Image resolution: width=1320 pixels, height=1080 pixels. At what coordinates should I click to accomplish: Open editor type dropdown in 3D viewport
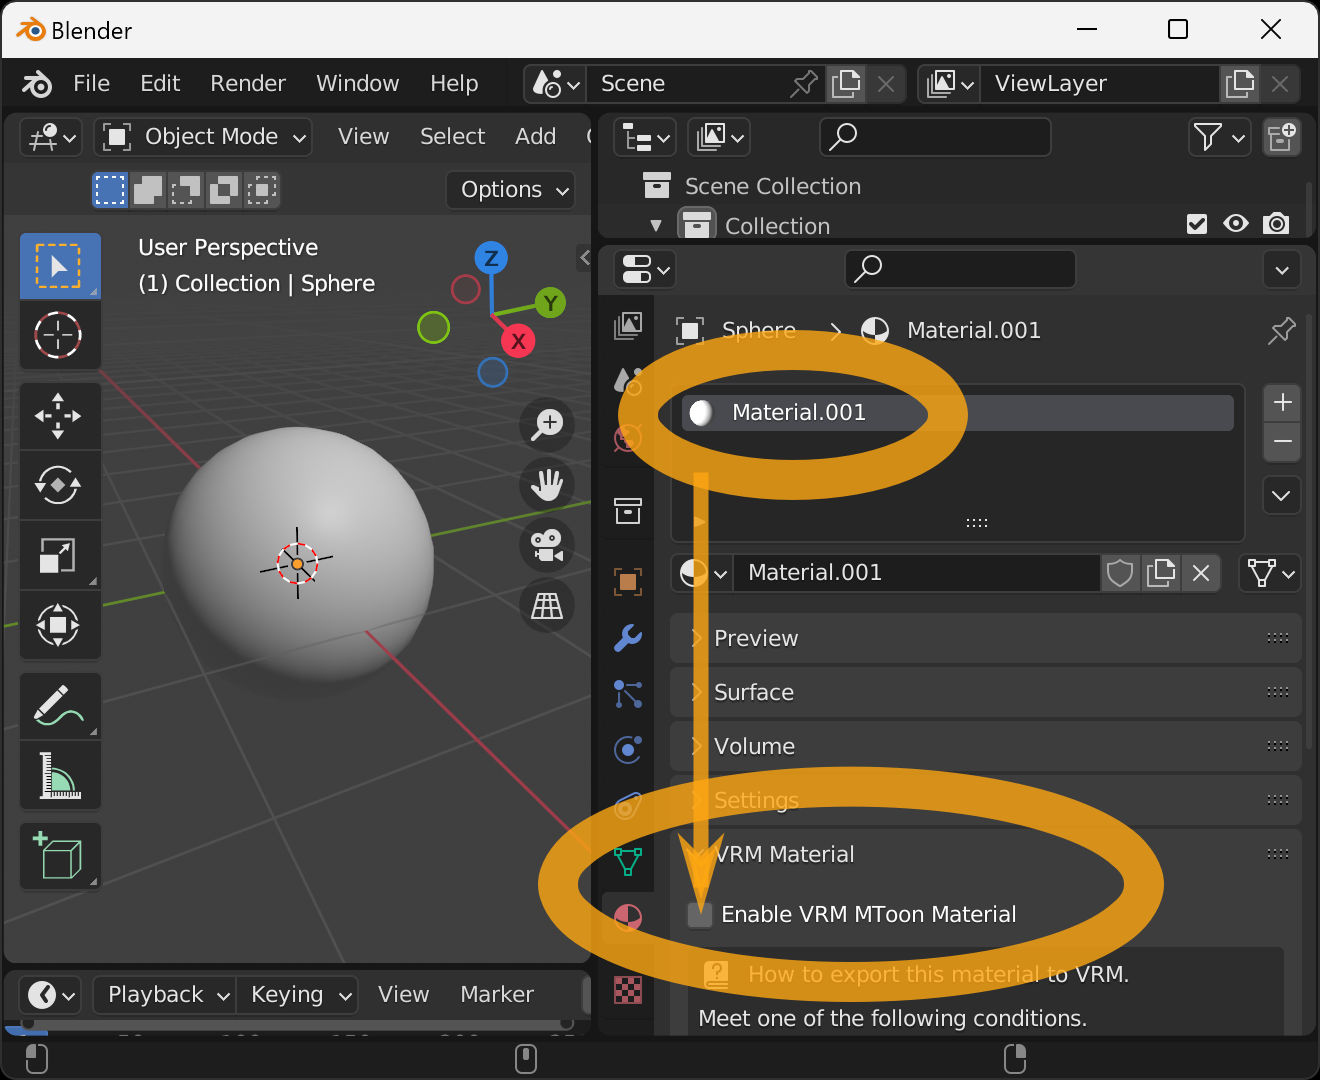coord(50,137)
